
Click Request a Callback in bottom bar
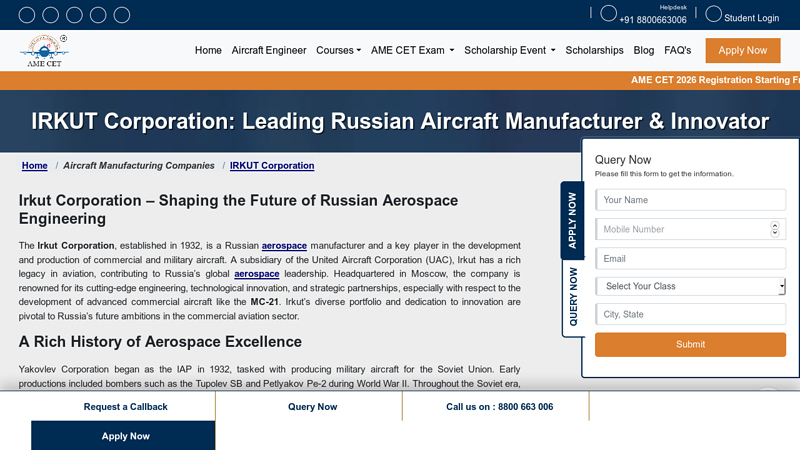coord(126,407)
